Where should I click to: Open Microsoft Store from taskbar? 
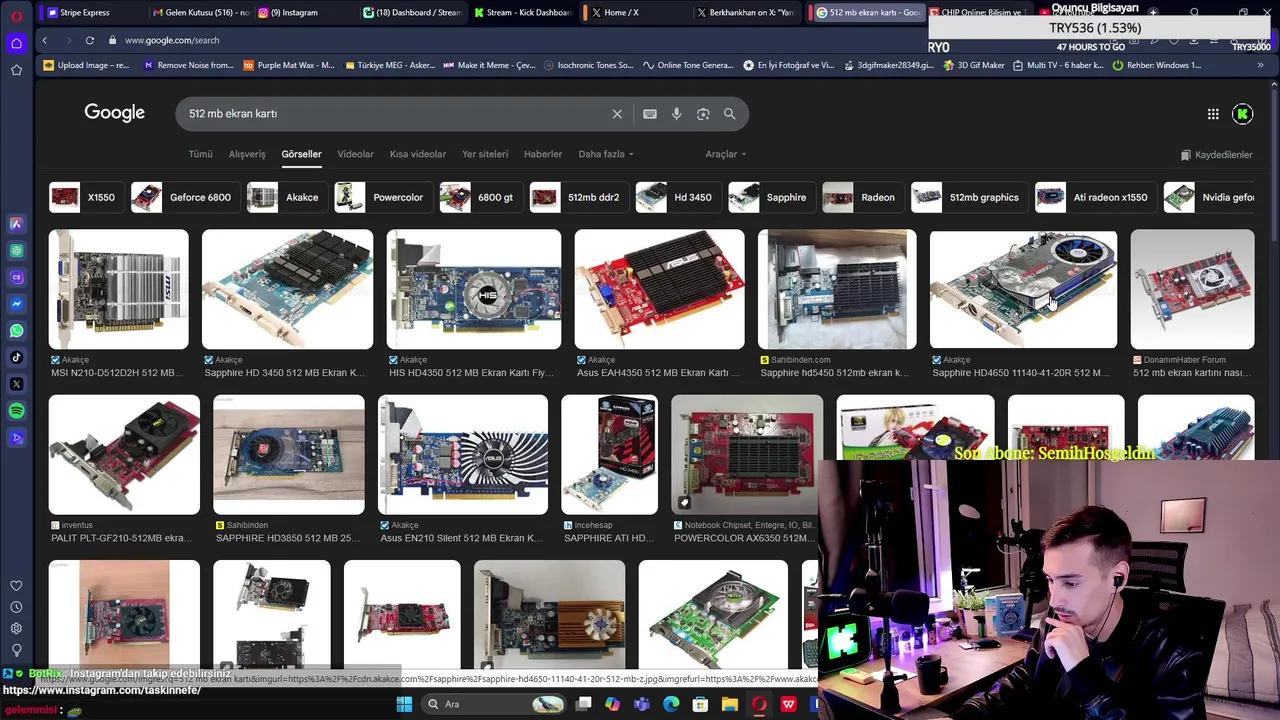[700, 704]
